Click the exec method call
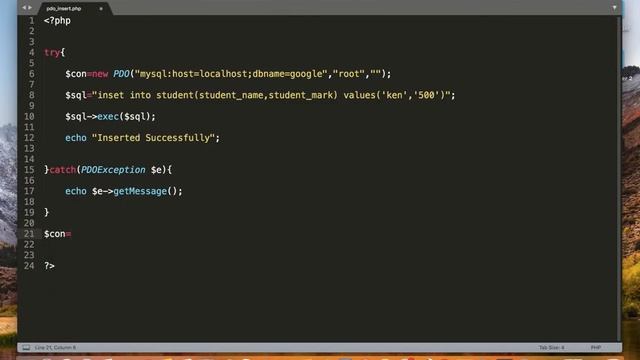Screen dimensions: 640x360 pos(108,117)
